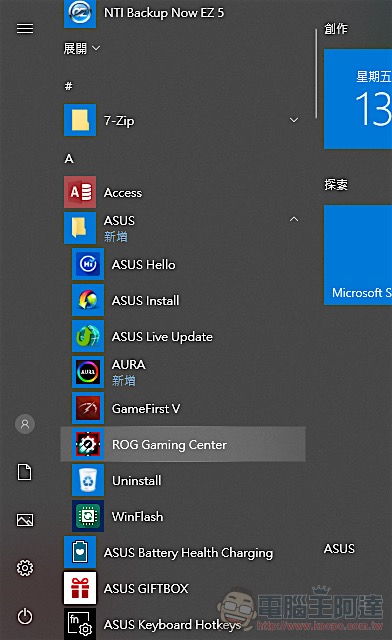The height and width of the screenshot is (640, 392).
Task: Click the ASUS Keyboard Hotkeys fn icon
Action: point(80,624)
